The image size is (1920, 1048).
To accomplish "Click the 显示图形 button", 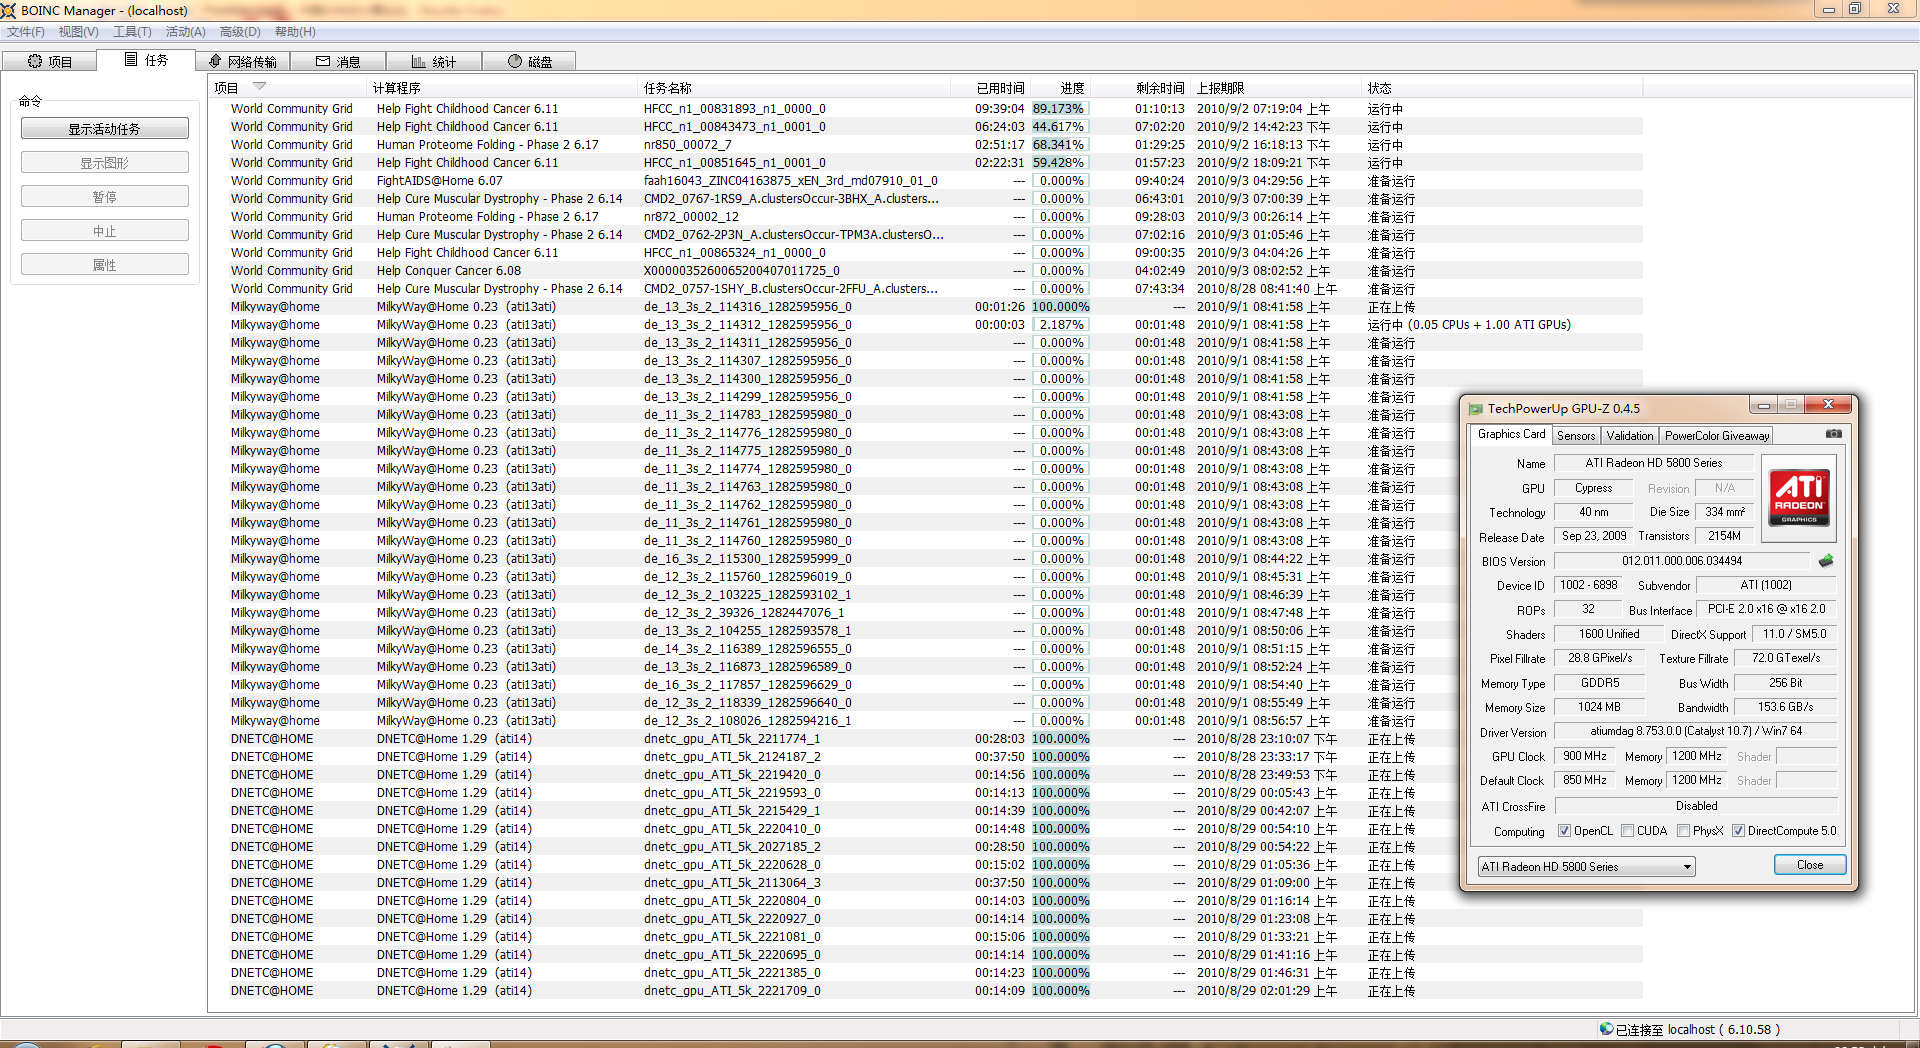I will pyautogui.click(x=104, y=163).
